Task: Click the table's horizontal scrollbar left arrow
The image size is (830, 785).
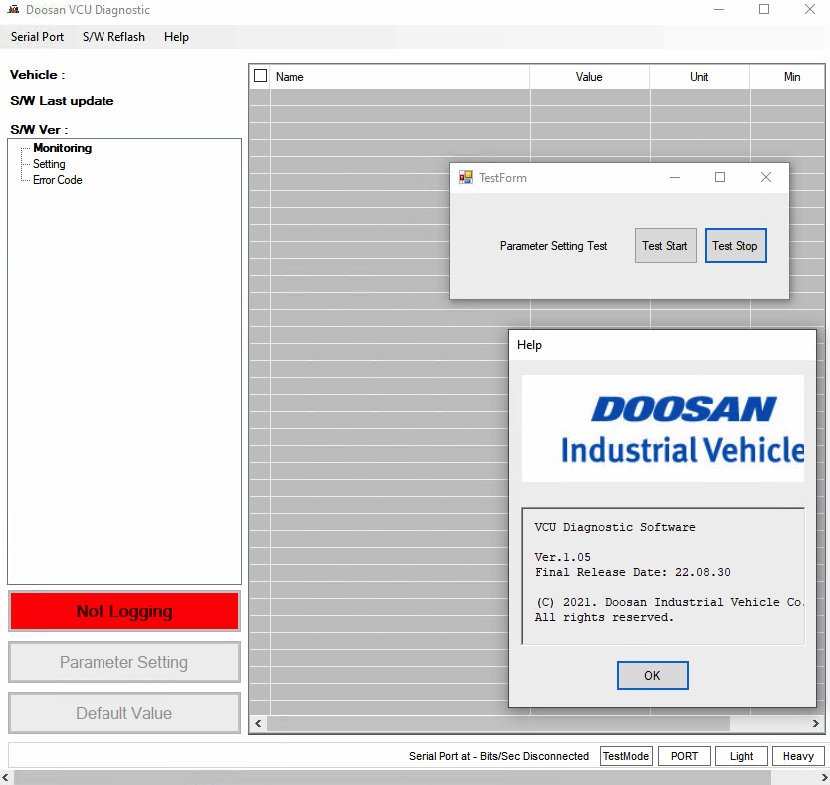Action: (257, 723)
